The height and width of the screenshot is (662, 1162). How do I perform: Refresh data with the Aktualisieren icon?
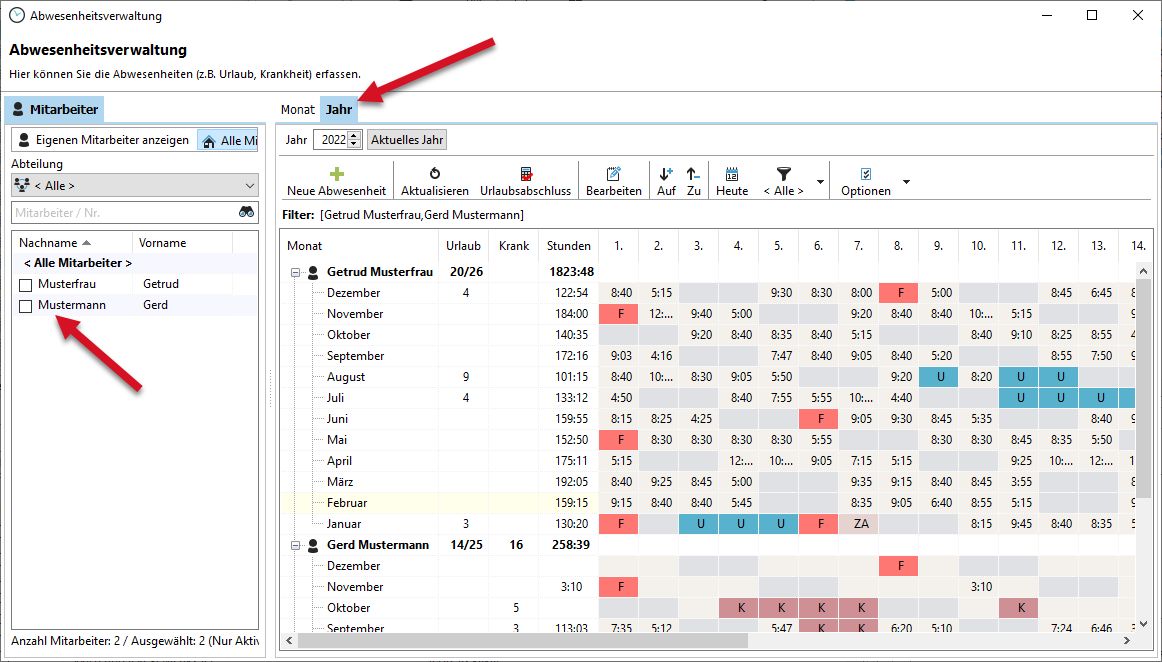pyautogui.click(x=435, y=174)
